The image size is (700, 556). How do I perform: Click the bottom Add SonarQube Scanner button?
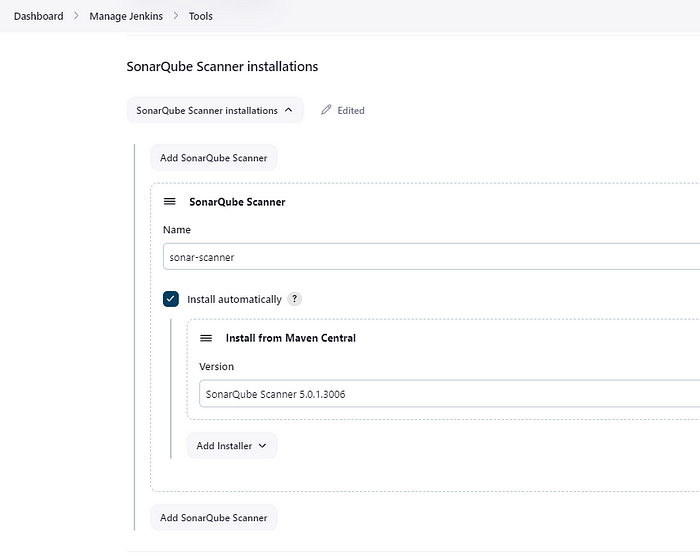[214, 518]
